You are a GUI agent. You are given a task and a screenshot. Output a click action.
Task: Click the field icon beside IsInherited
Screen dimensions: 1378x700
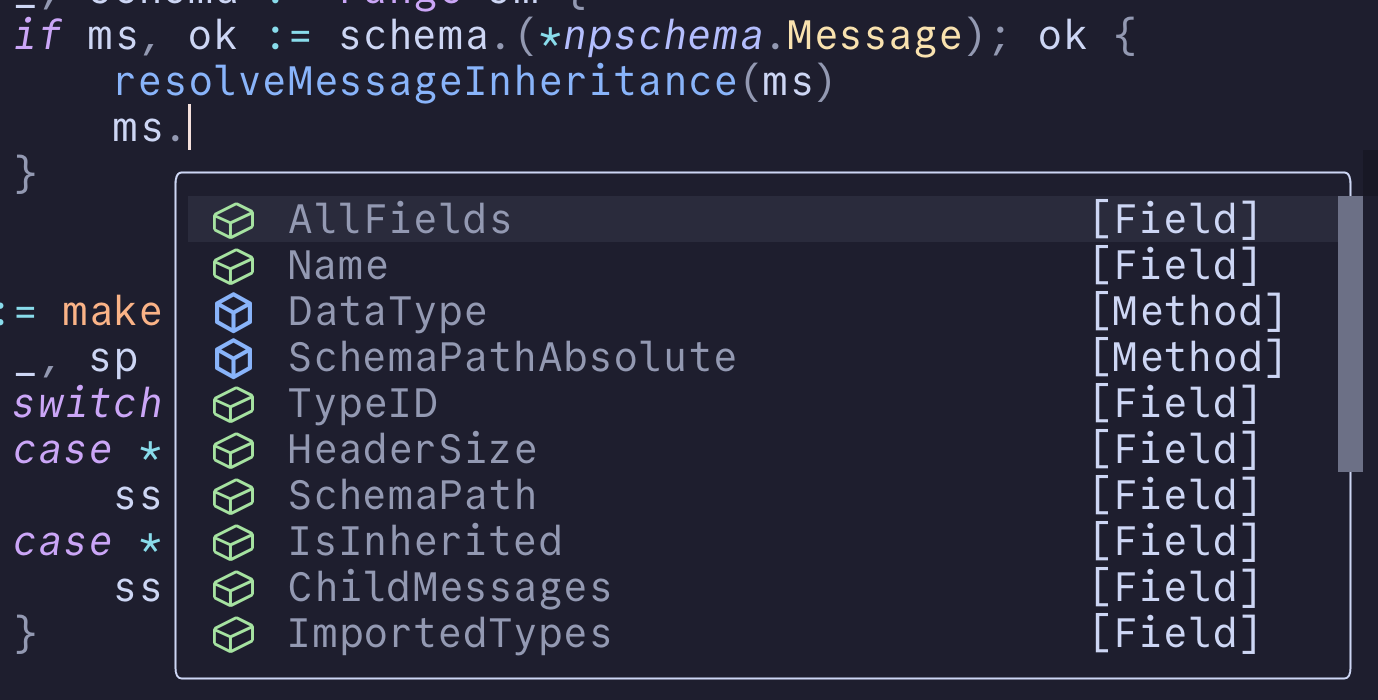point(233,542)
